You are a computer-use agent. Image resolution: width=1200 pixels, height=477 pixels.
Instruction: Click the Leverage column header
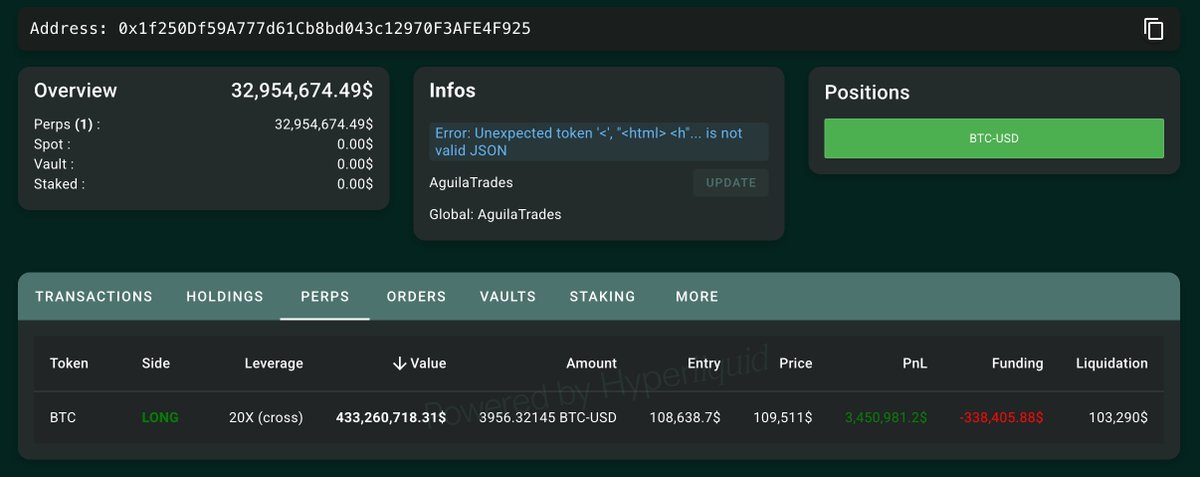274,363
